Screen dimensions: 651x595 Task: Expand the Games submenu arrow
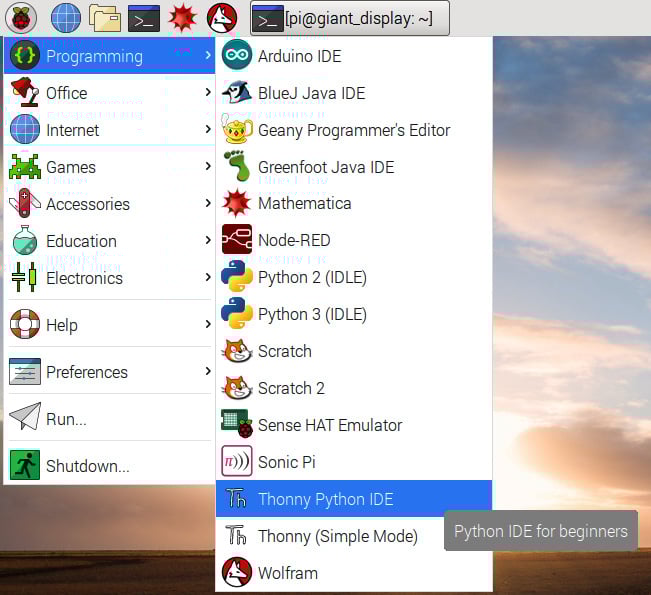coord(208,166)
